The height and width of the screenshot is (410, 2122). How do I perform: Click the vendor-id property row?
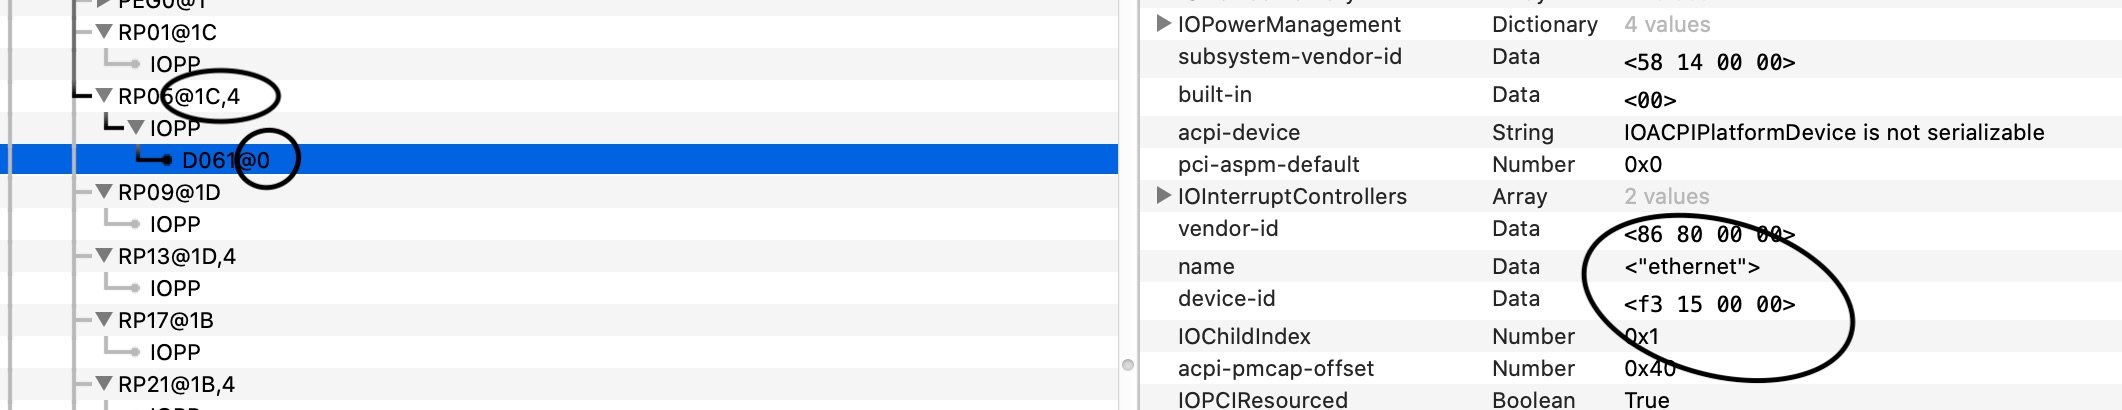pos(1228,229)
